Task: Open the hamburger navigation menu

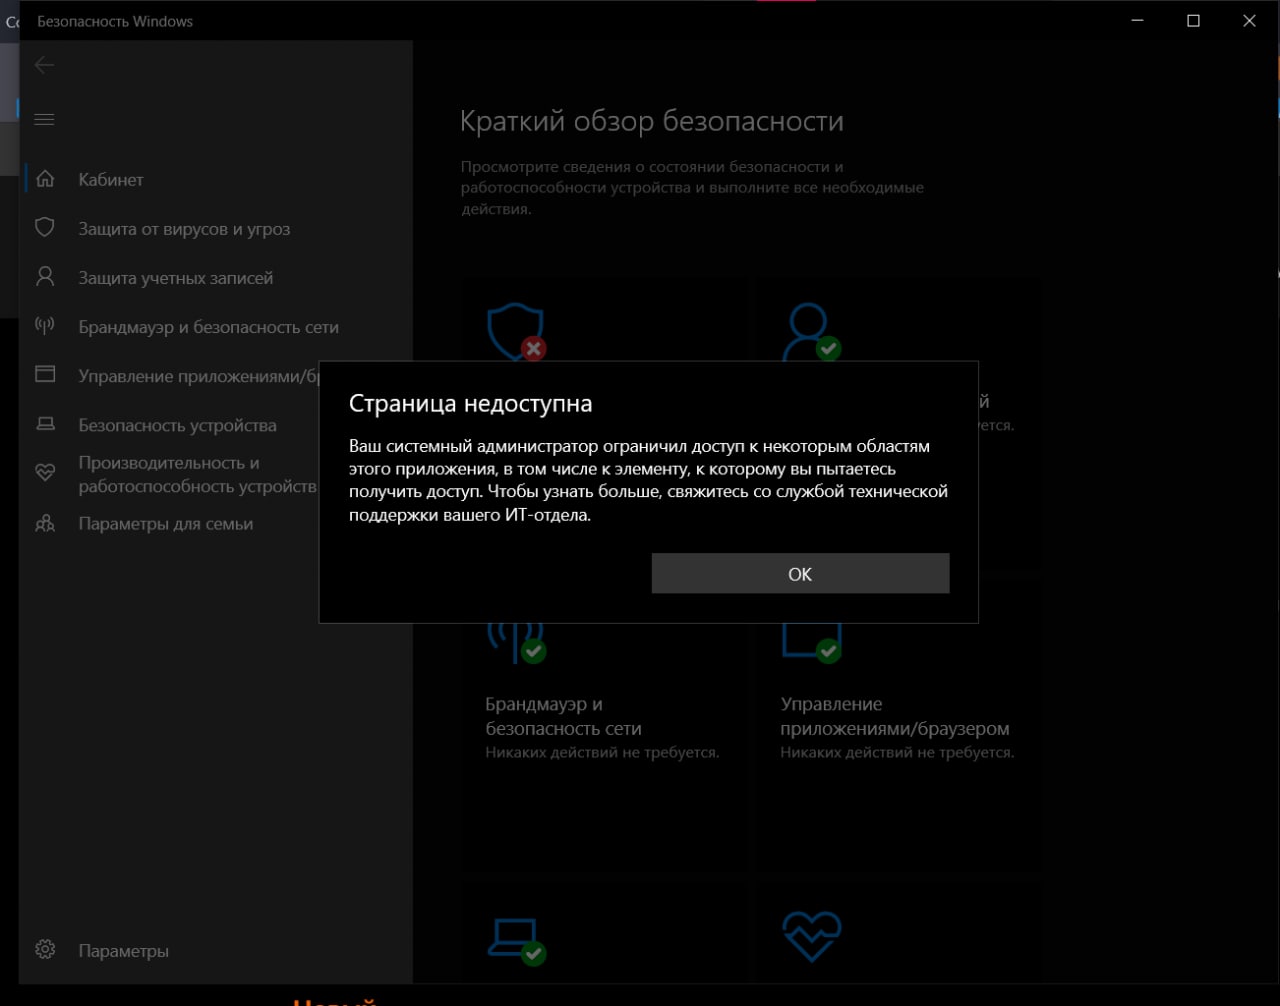Action: point(44,119)
